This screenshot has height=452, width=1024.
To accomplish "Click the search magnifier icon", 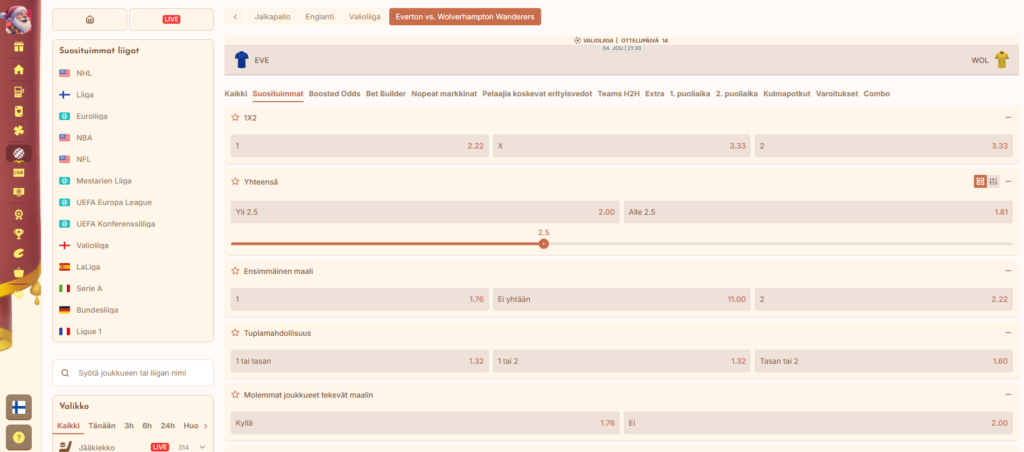I will pos(65,373).
